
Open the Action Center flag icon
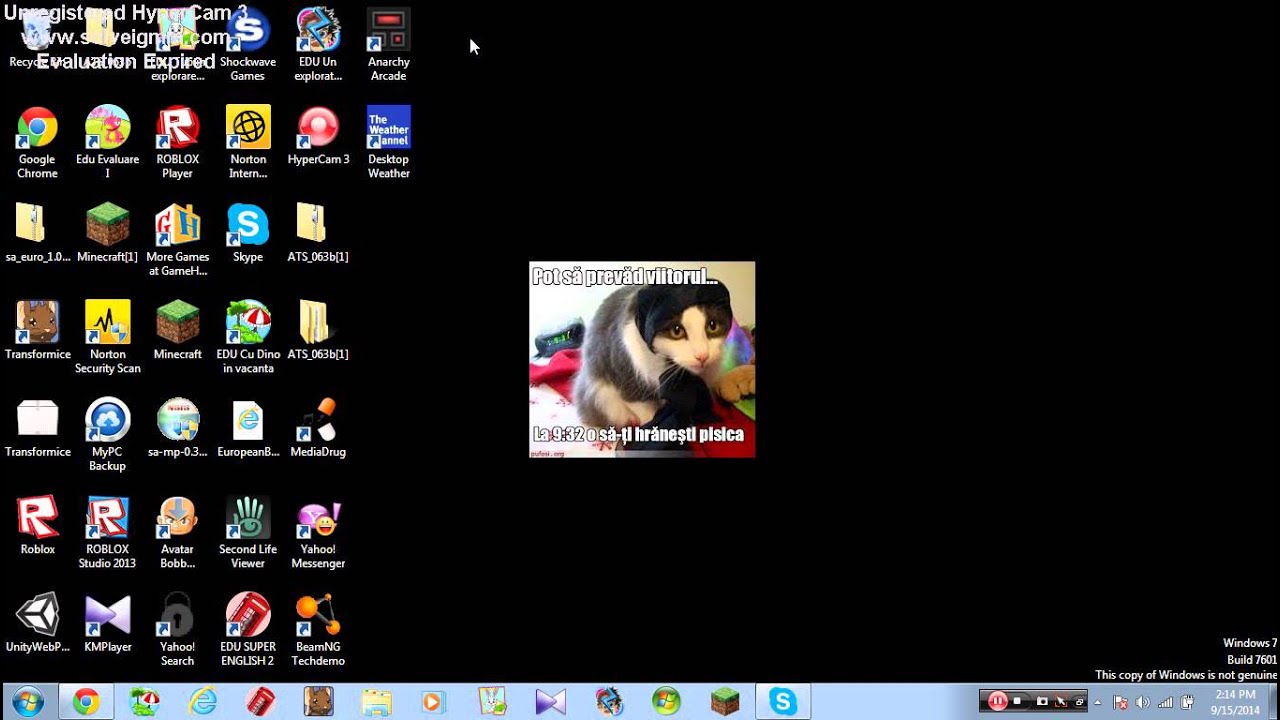point(1121,702)
